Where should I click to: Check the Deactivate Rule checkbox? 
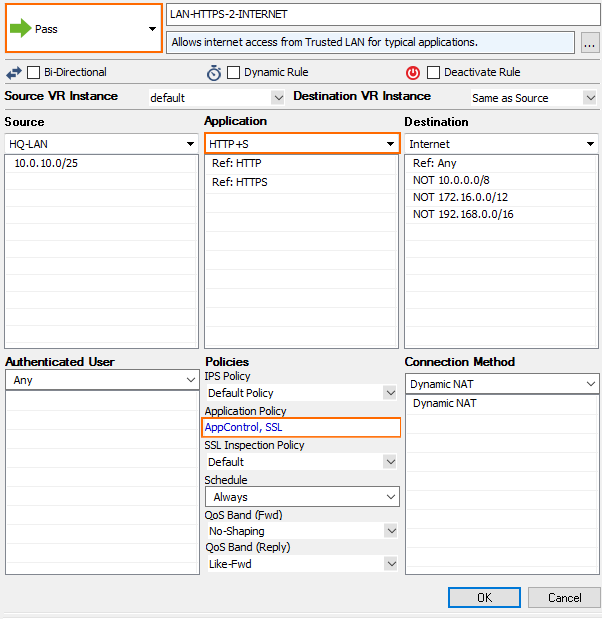pos(433,73)
